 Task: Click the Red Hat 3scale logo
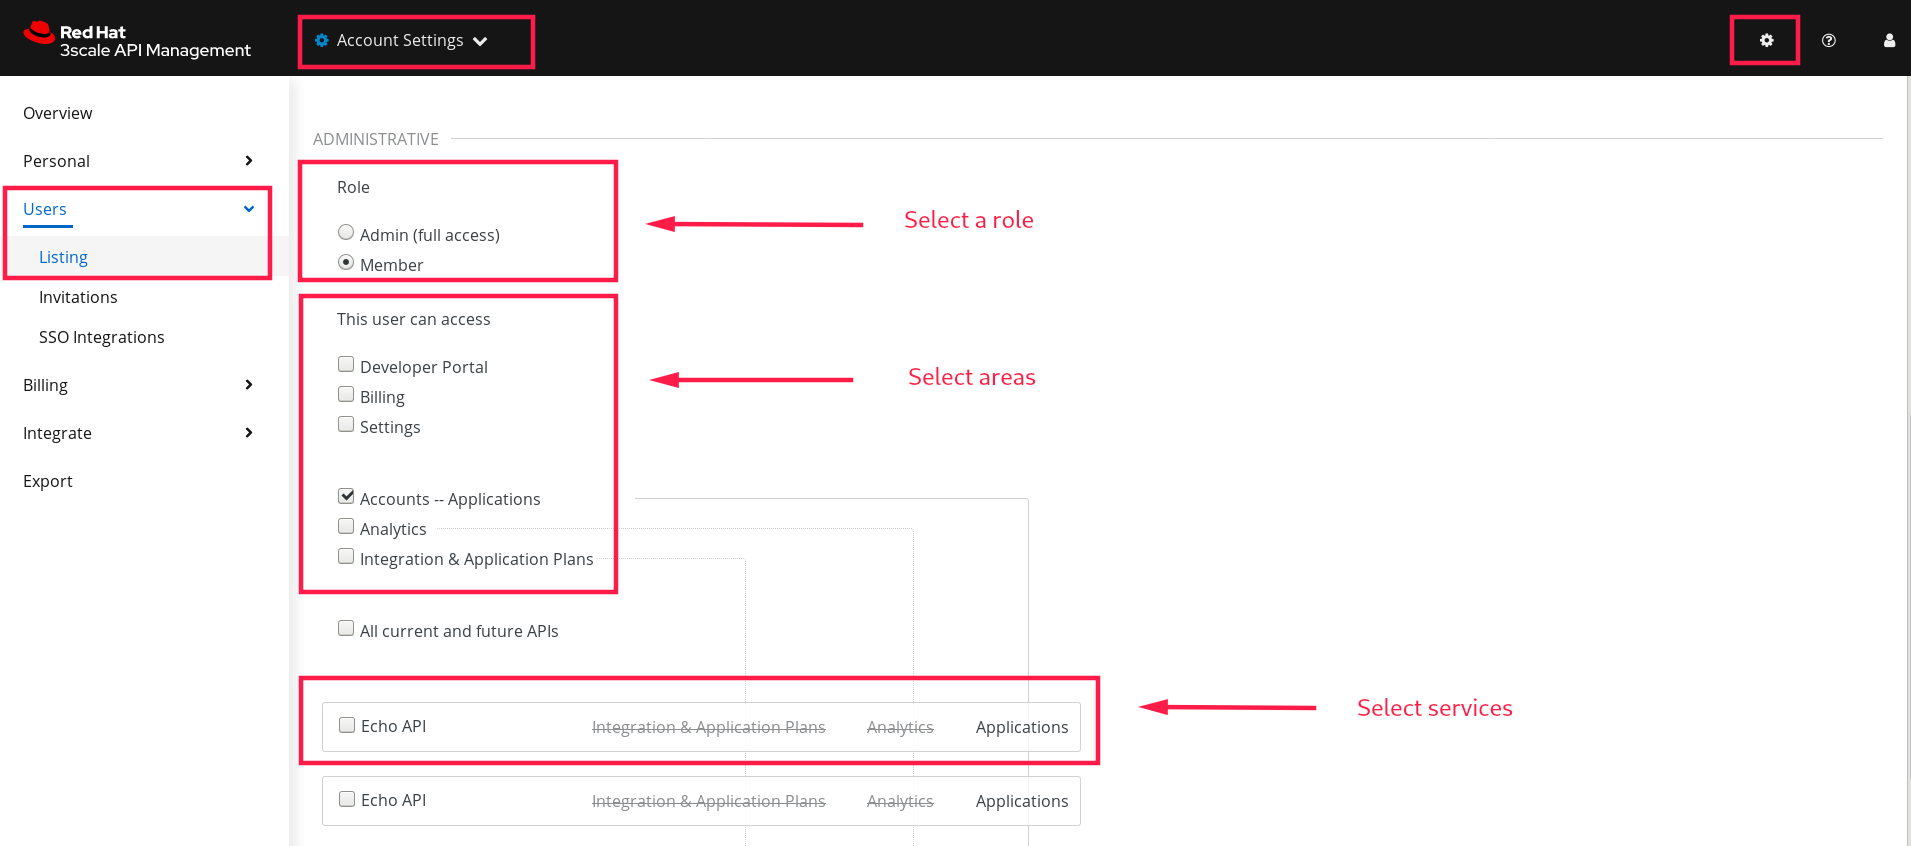137,40
